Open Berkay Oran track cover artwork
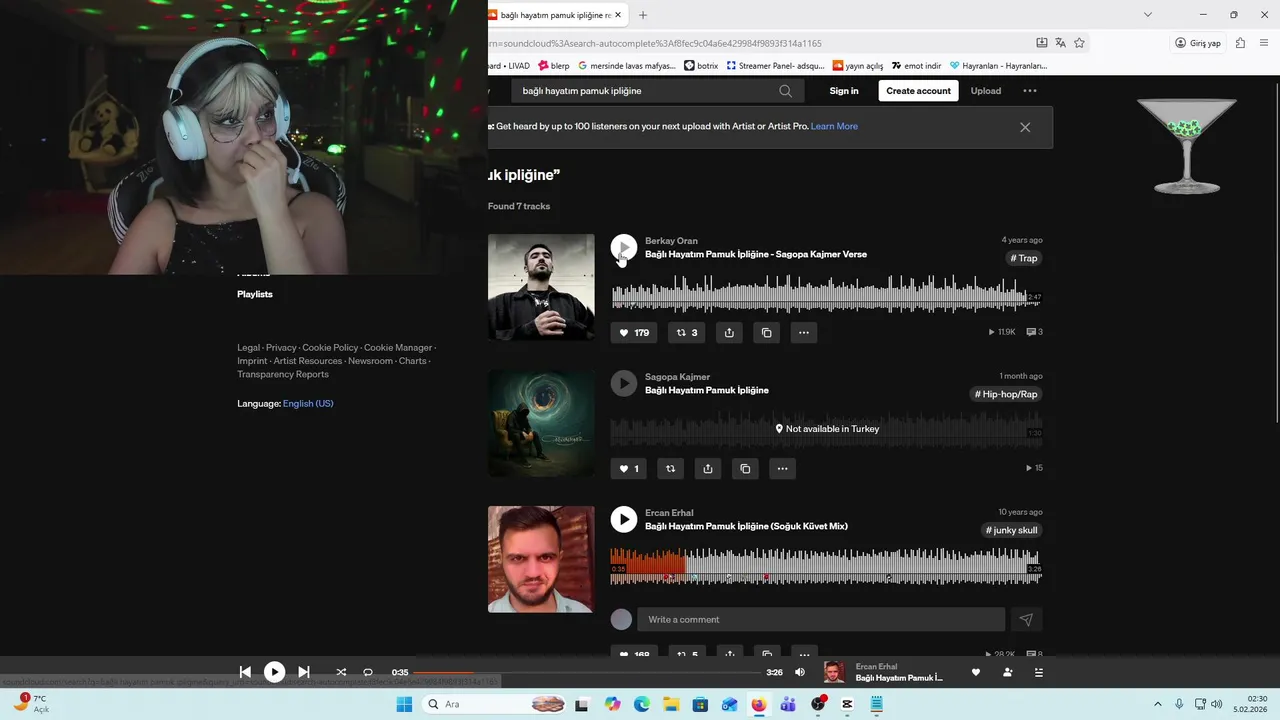1280x720 pixels. 541,287
